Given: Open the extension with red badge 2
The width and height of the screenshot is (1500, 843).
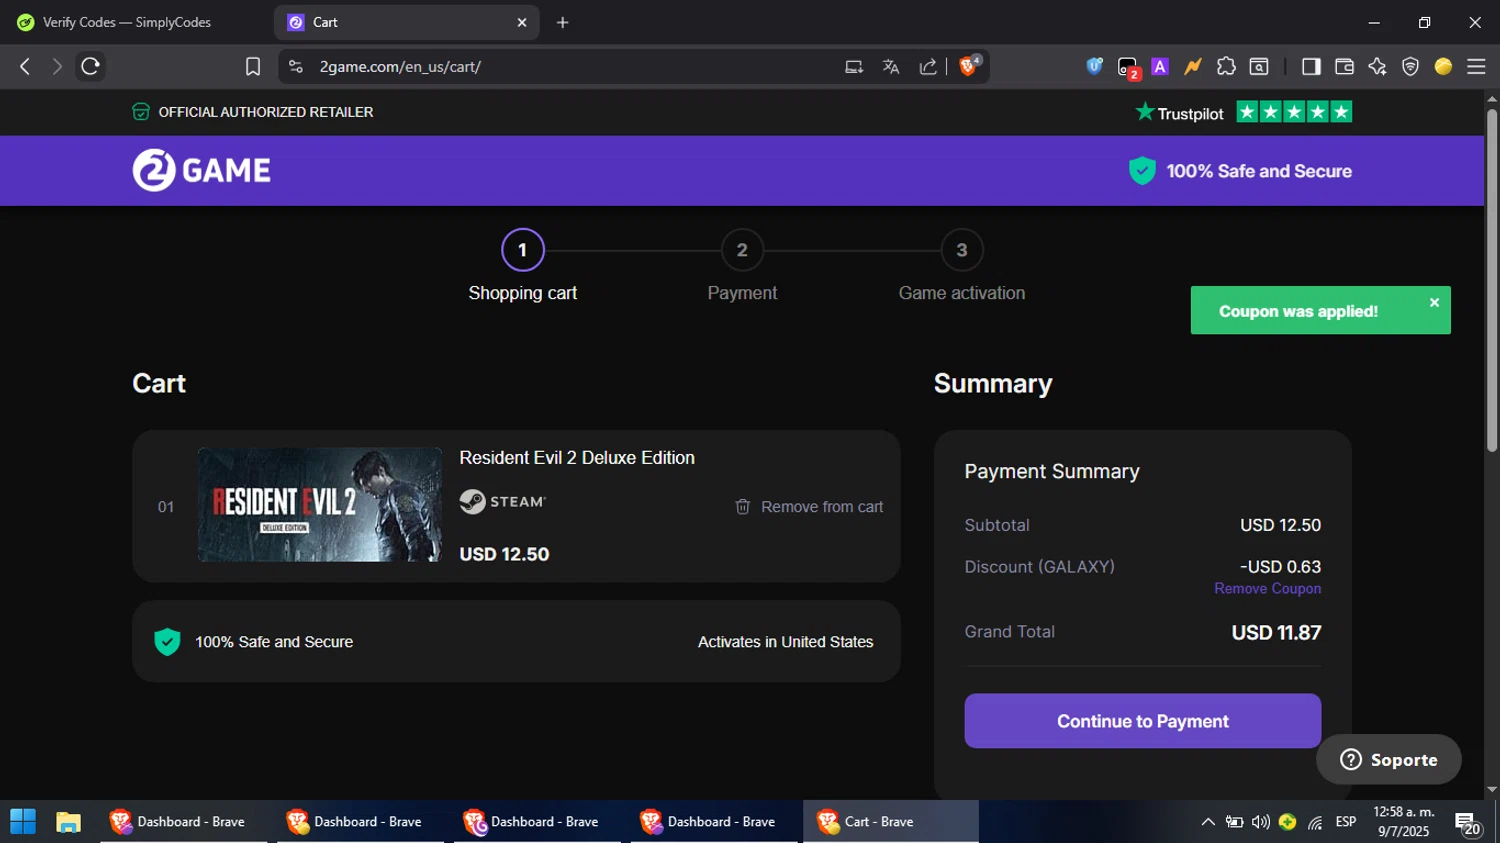Looking at the screenshot, I should point(1128,67).
